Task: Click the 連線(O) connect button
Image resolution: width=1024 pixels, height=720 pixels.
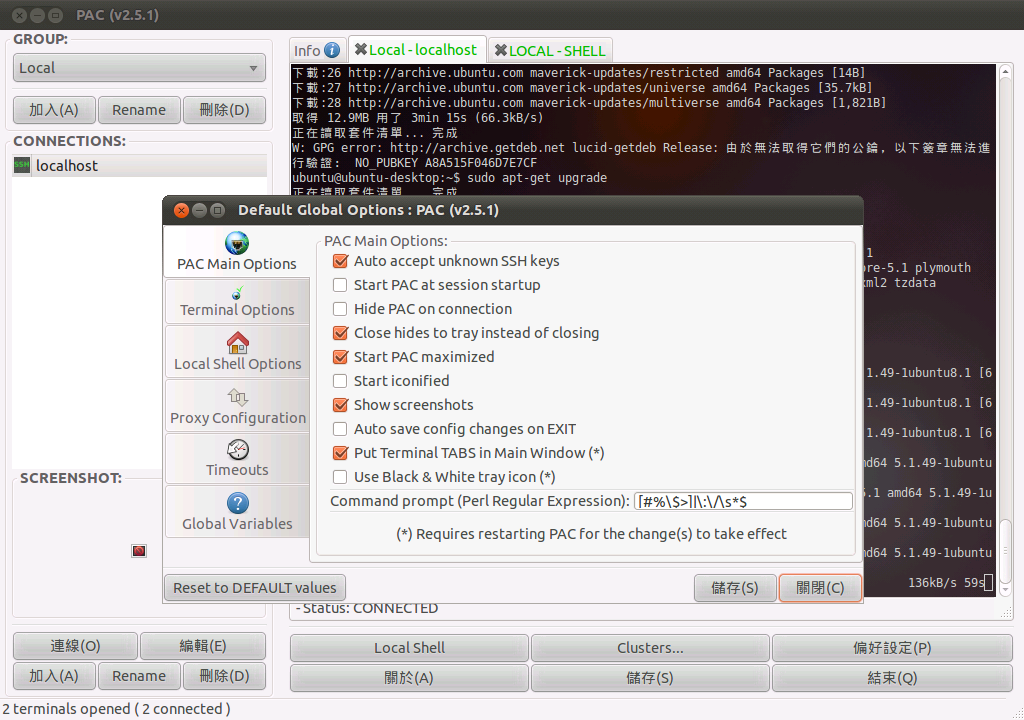Action: [75, 646]
